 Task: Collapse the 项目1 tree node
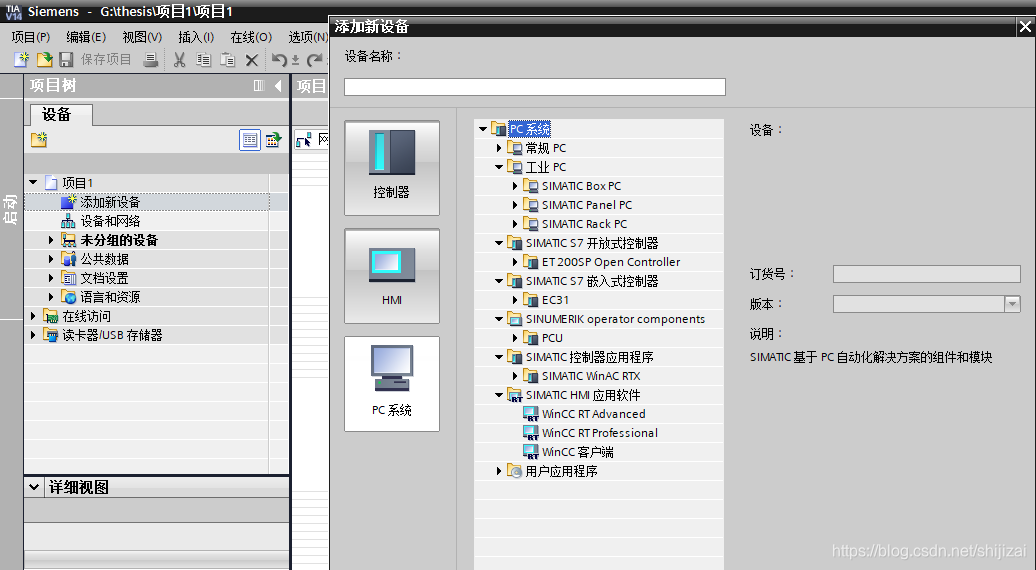[33, 182]
